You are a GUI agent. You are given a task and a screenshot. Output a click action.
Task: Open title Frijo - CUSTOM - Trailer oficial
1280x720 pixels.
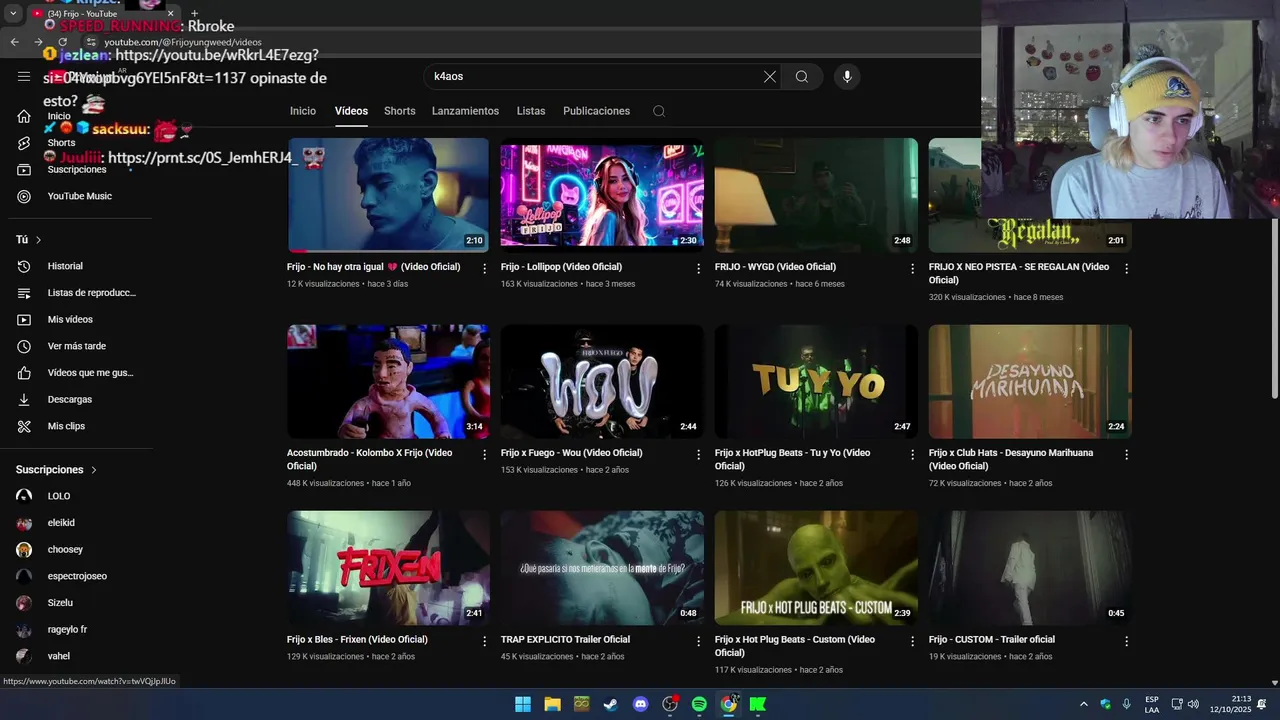click(x=991, y=640)
